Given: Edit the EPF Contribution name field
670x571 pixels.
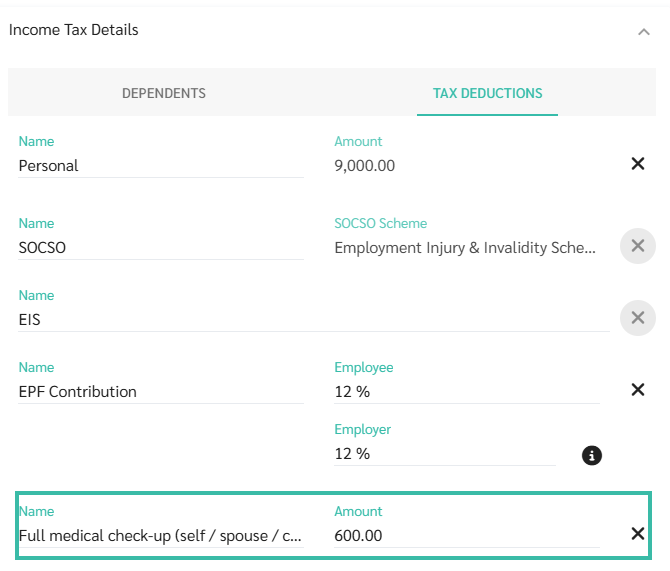Looking at the screenshot, I should click(160, 392).
